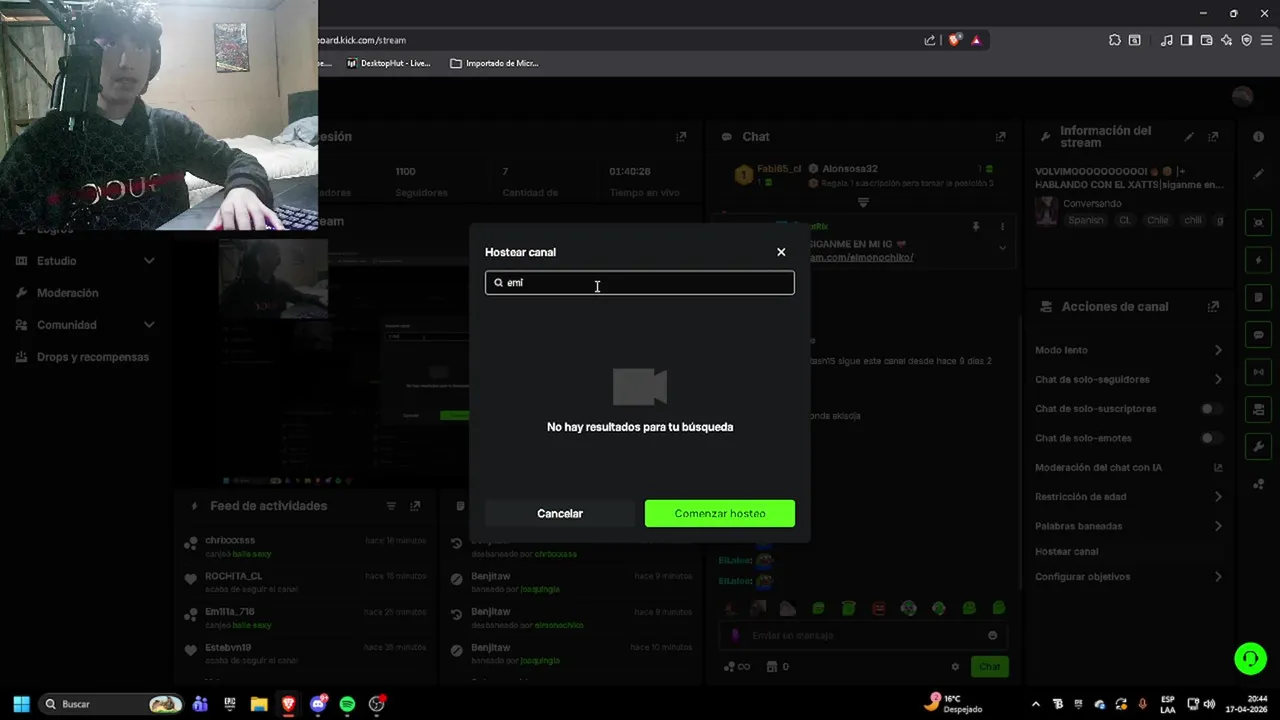Click the Buscar taskbar search box

click(x=112, y=704)
